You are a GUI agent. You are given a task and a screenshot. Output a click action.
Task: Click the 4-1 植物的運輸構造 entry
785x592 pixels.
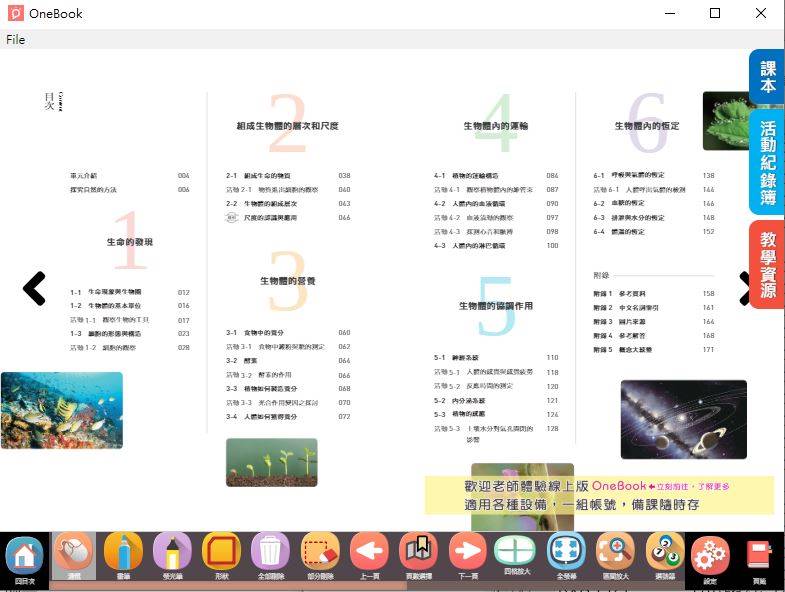click(x=496, y=176)
